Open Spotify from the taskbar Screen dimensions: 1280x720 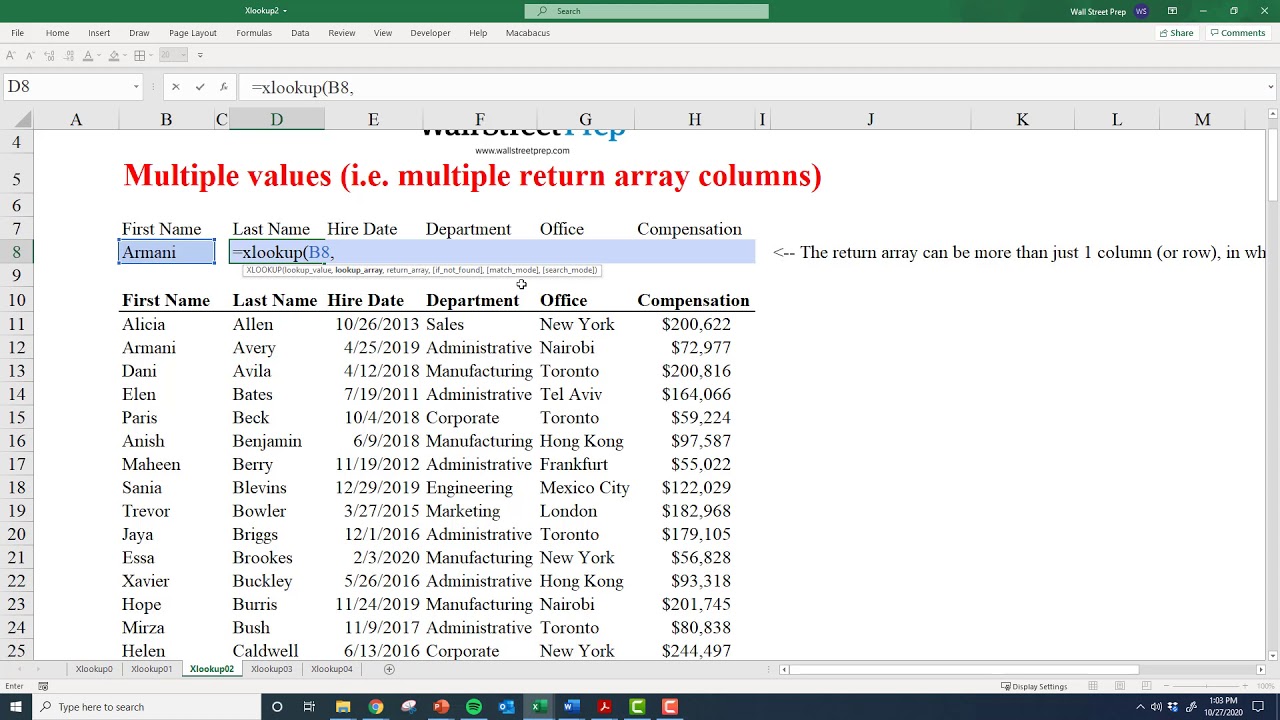point(474,707)
